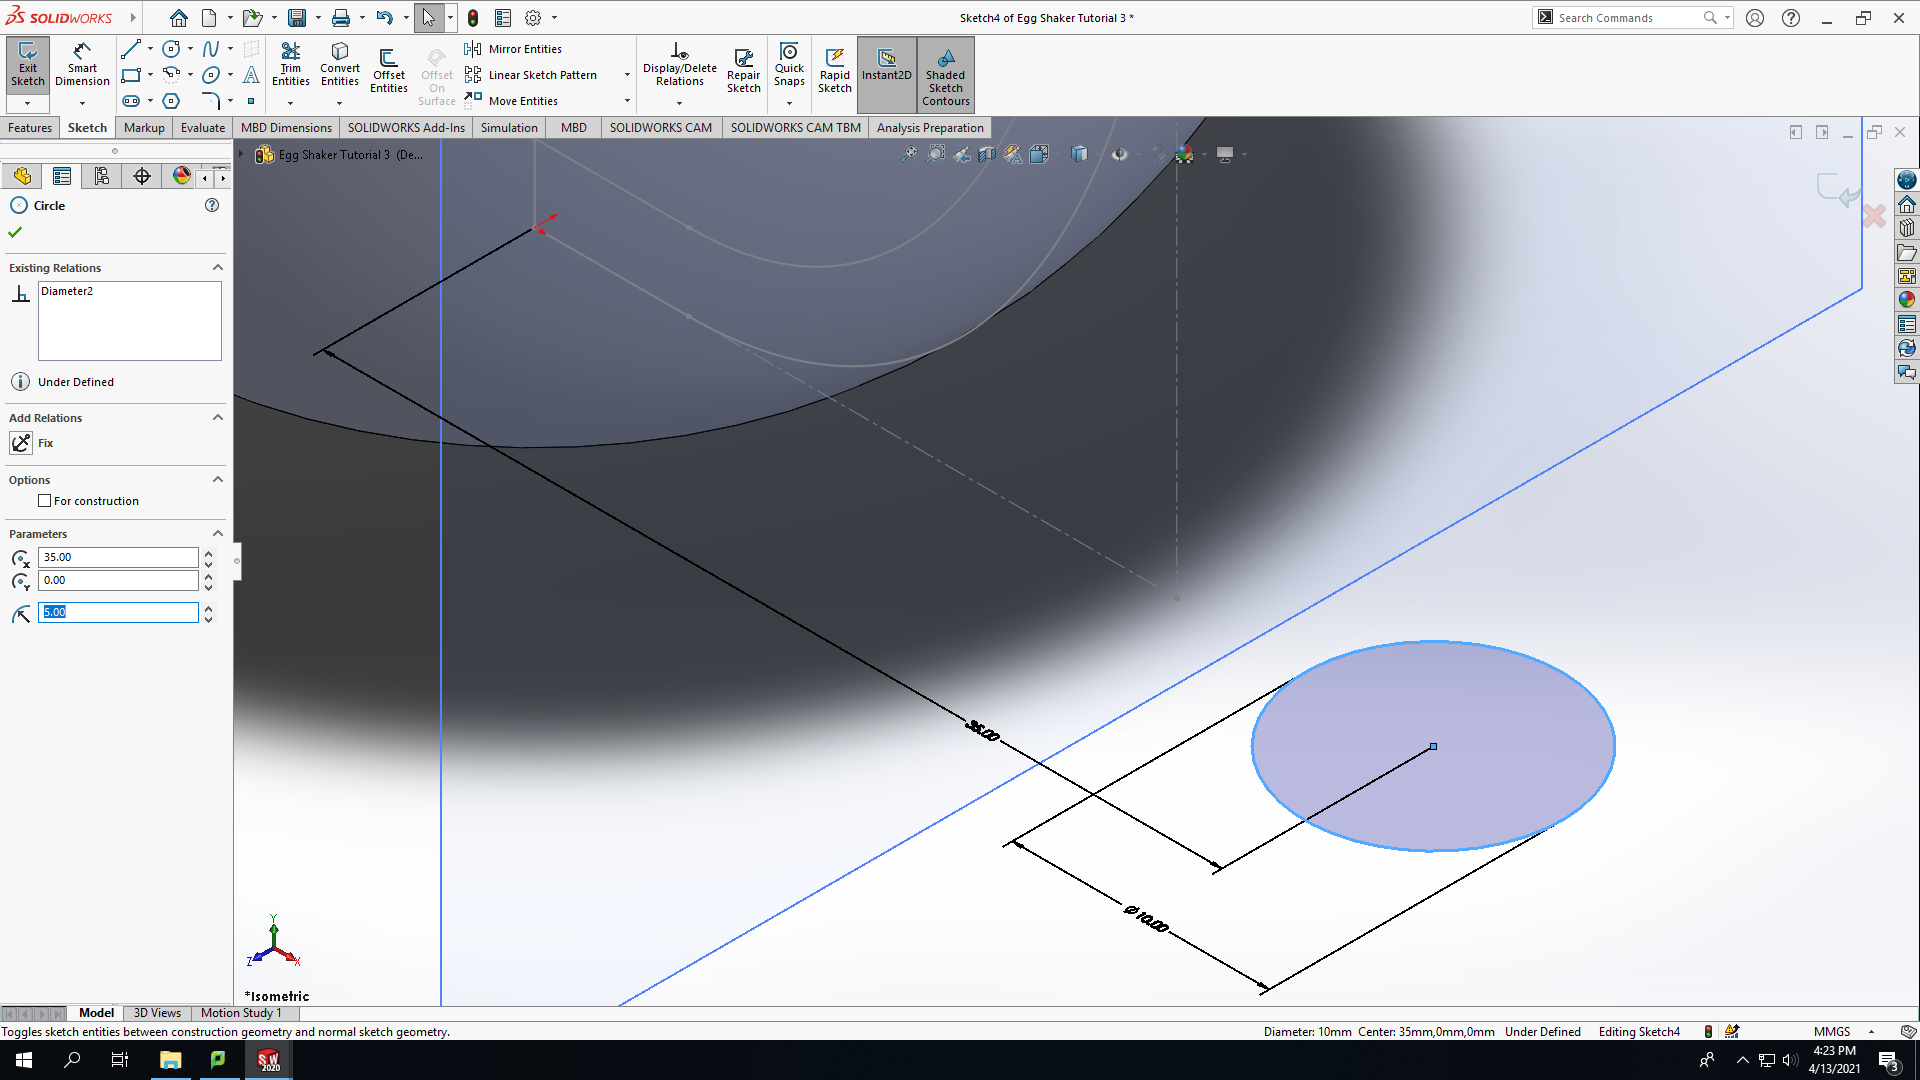
Task: Open the Repair Sketch tool
Action: point(743,70)
